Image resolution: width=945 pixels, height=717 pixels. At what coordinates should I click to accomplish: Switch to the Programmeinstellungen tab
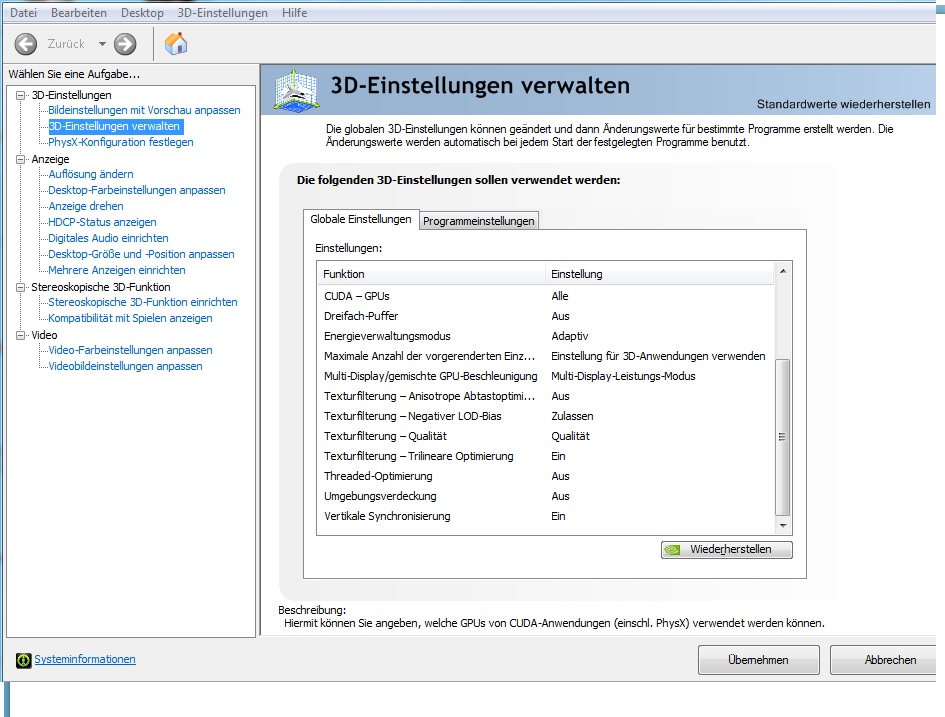pos(479,221)
